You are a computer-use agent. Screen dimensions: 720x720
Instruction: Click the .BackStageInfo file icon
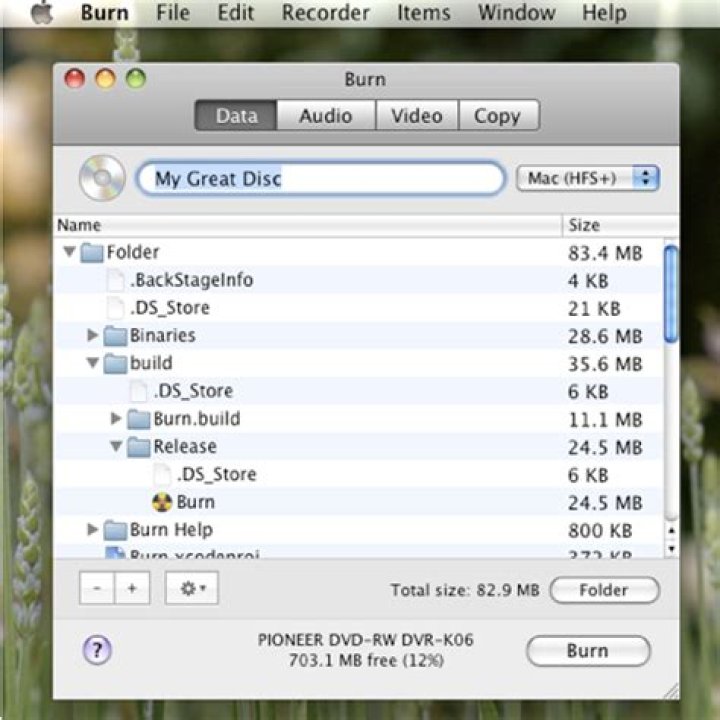point(115,280)
